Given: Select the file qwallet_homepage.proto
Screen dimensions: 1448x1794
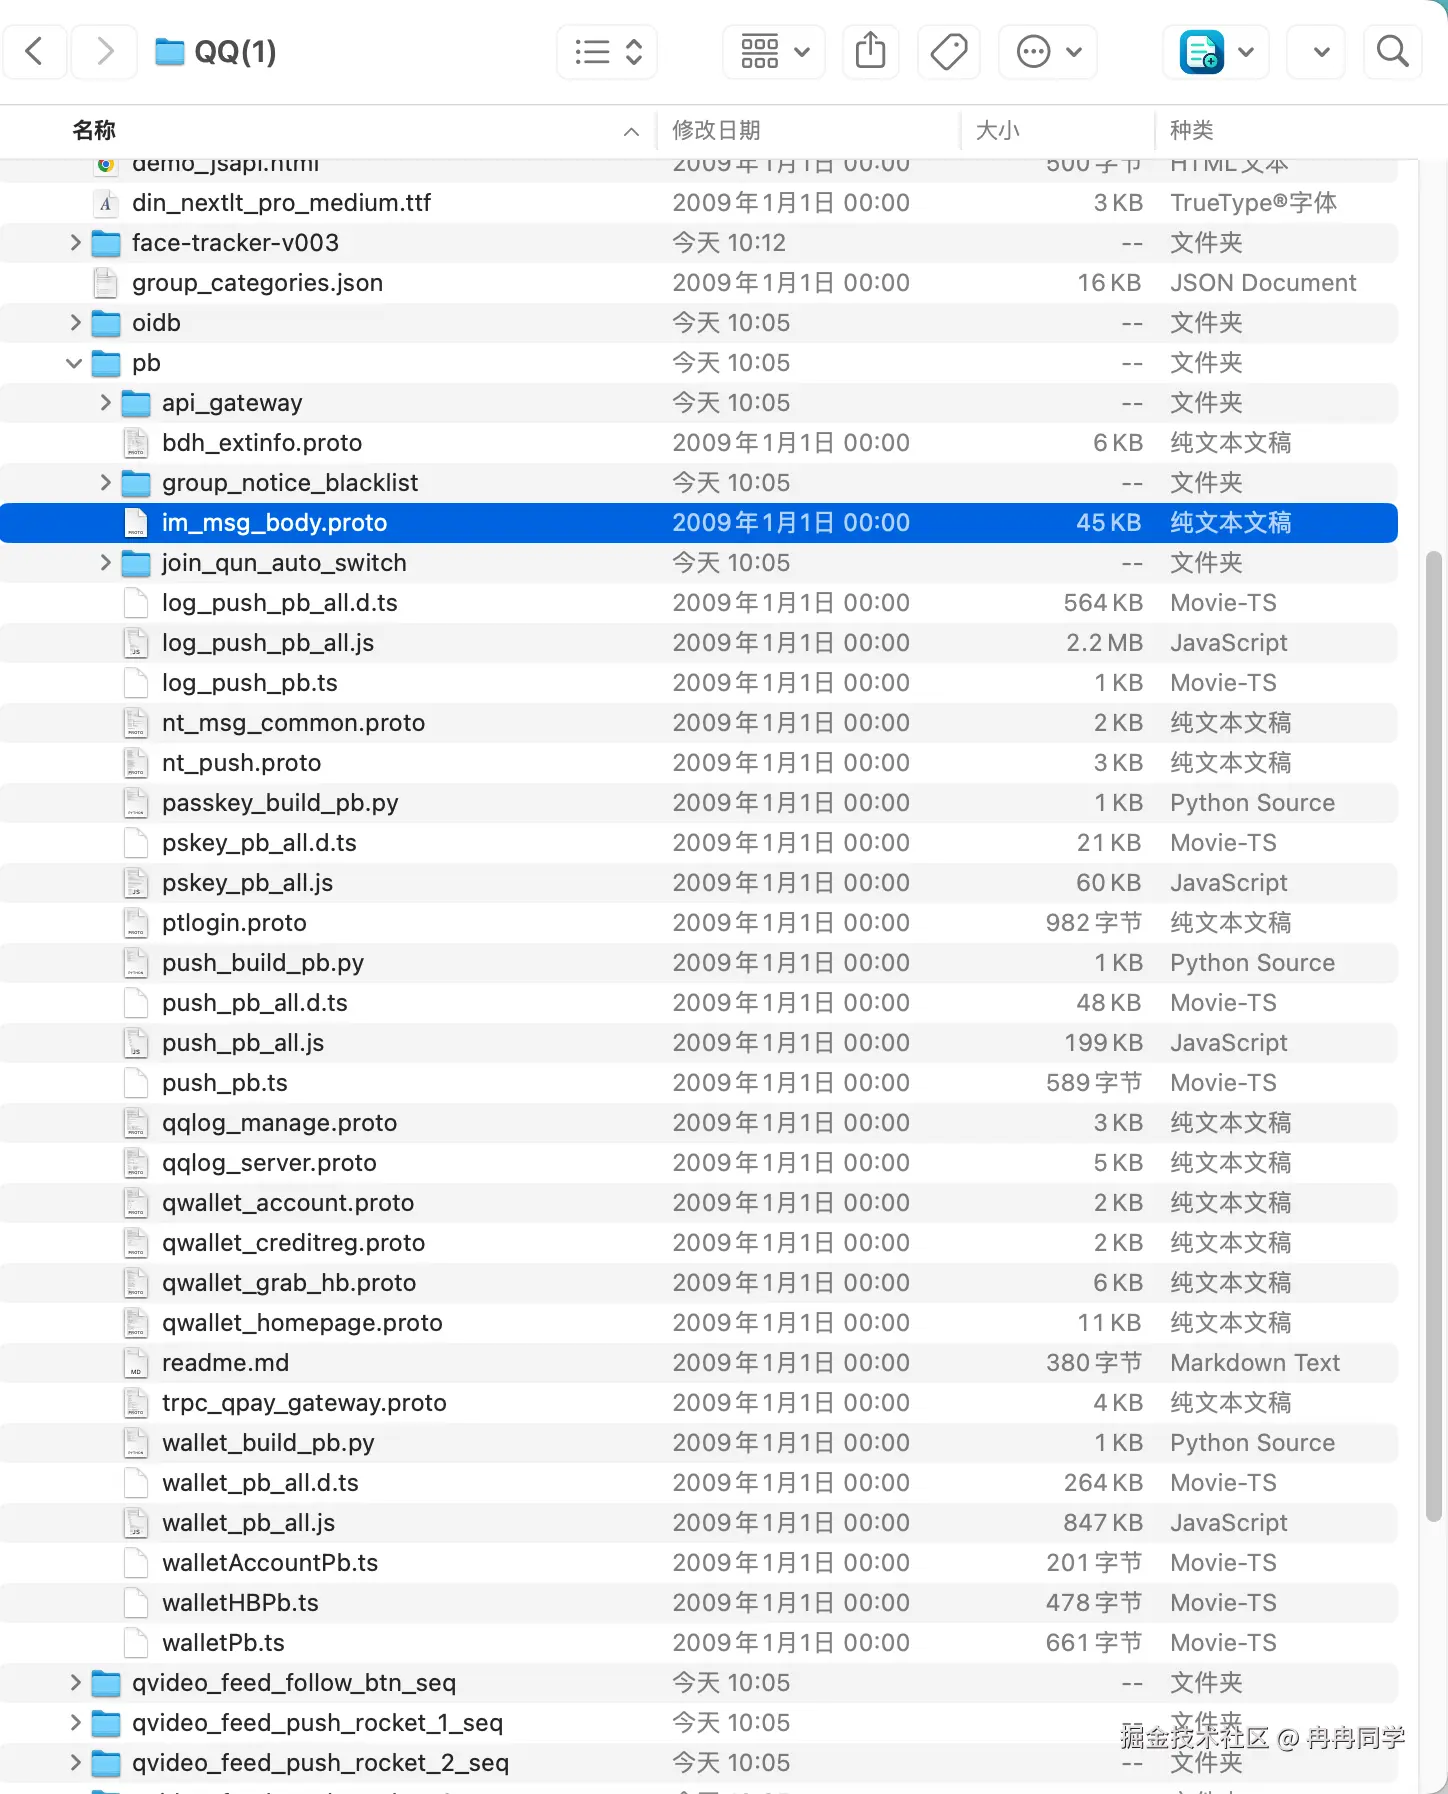Looking at the screenshot, I should coord(699,1323).
